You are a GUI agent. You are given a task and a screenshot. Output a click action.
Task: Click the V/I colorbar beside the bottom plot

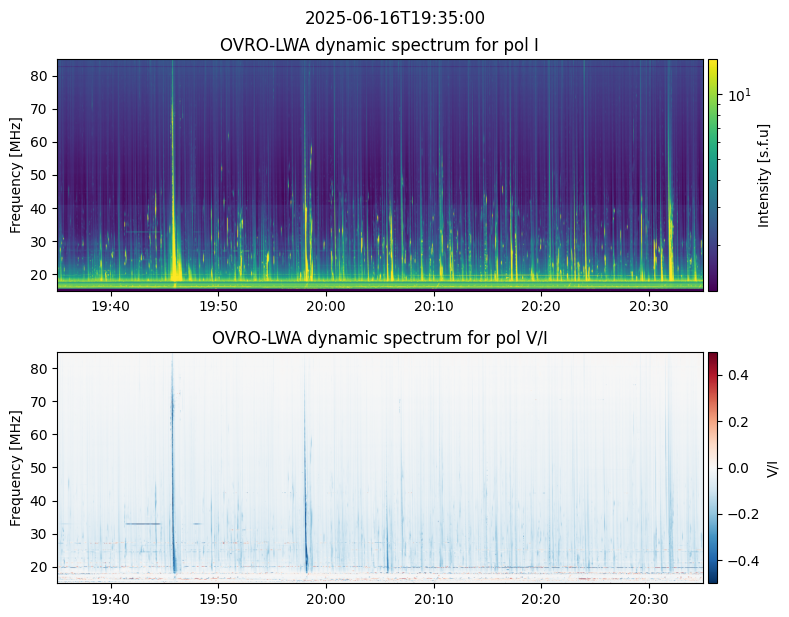click(713, 467)
